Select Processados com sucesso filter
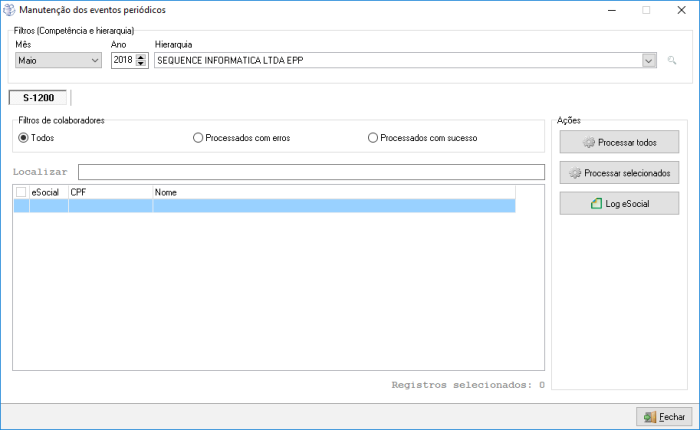 [x=374, y=137]
